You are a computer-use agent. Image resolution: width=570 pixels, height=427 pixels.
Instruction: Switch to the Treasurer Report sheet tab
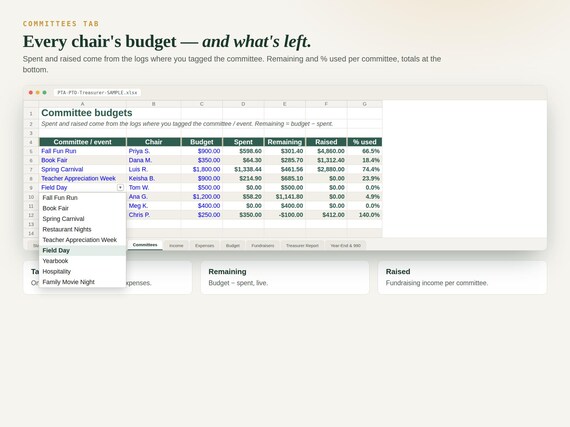pyautogui.click(x=302, y=246)
